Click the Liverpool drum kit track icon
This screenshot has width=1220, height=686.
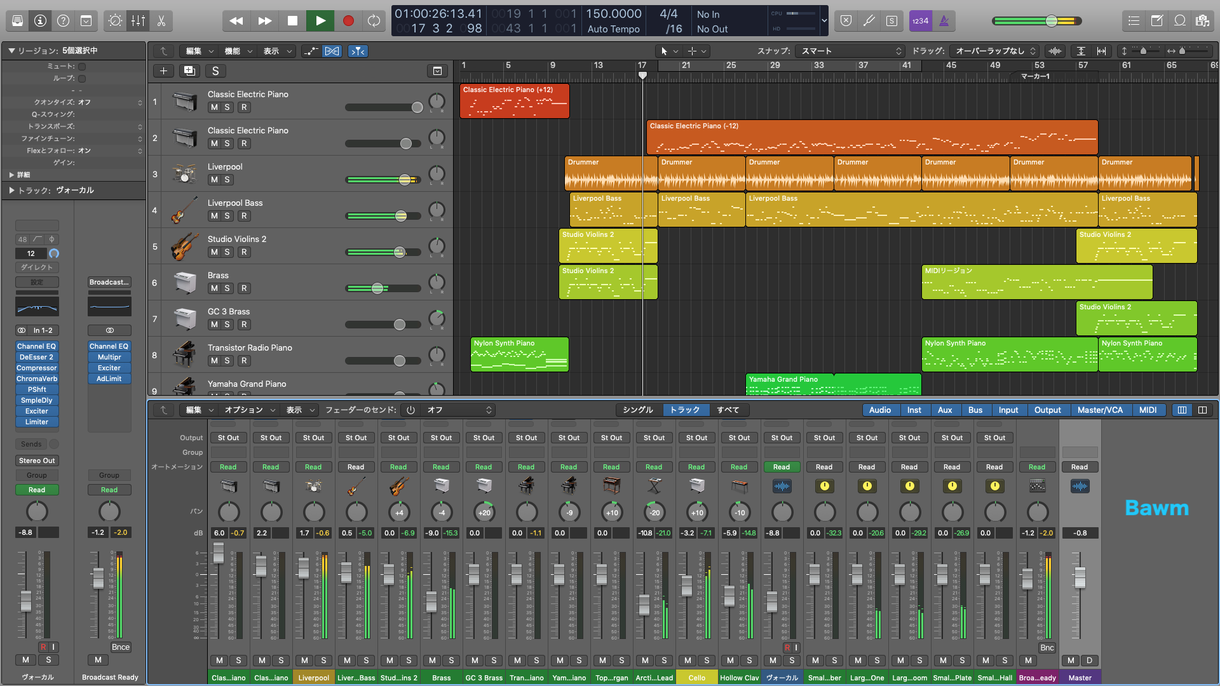184,174
